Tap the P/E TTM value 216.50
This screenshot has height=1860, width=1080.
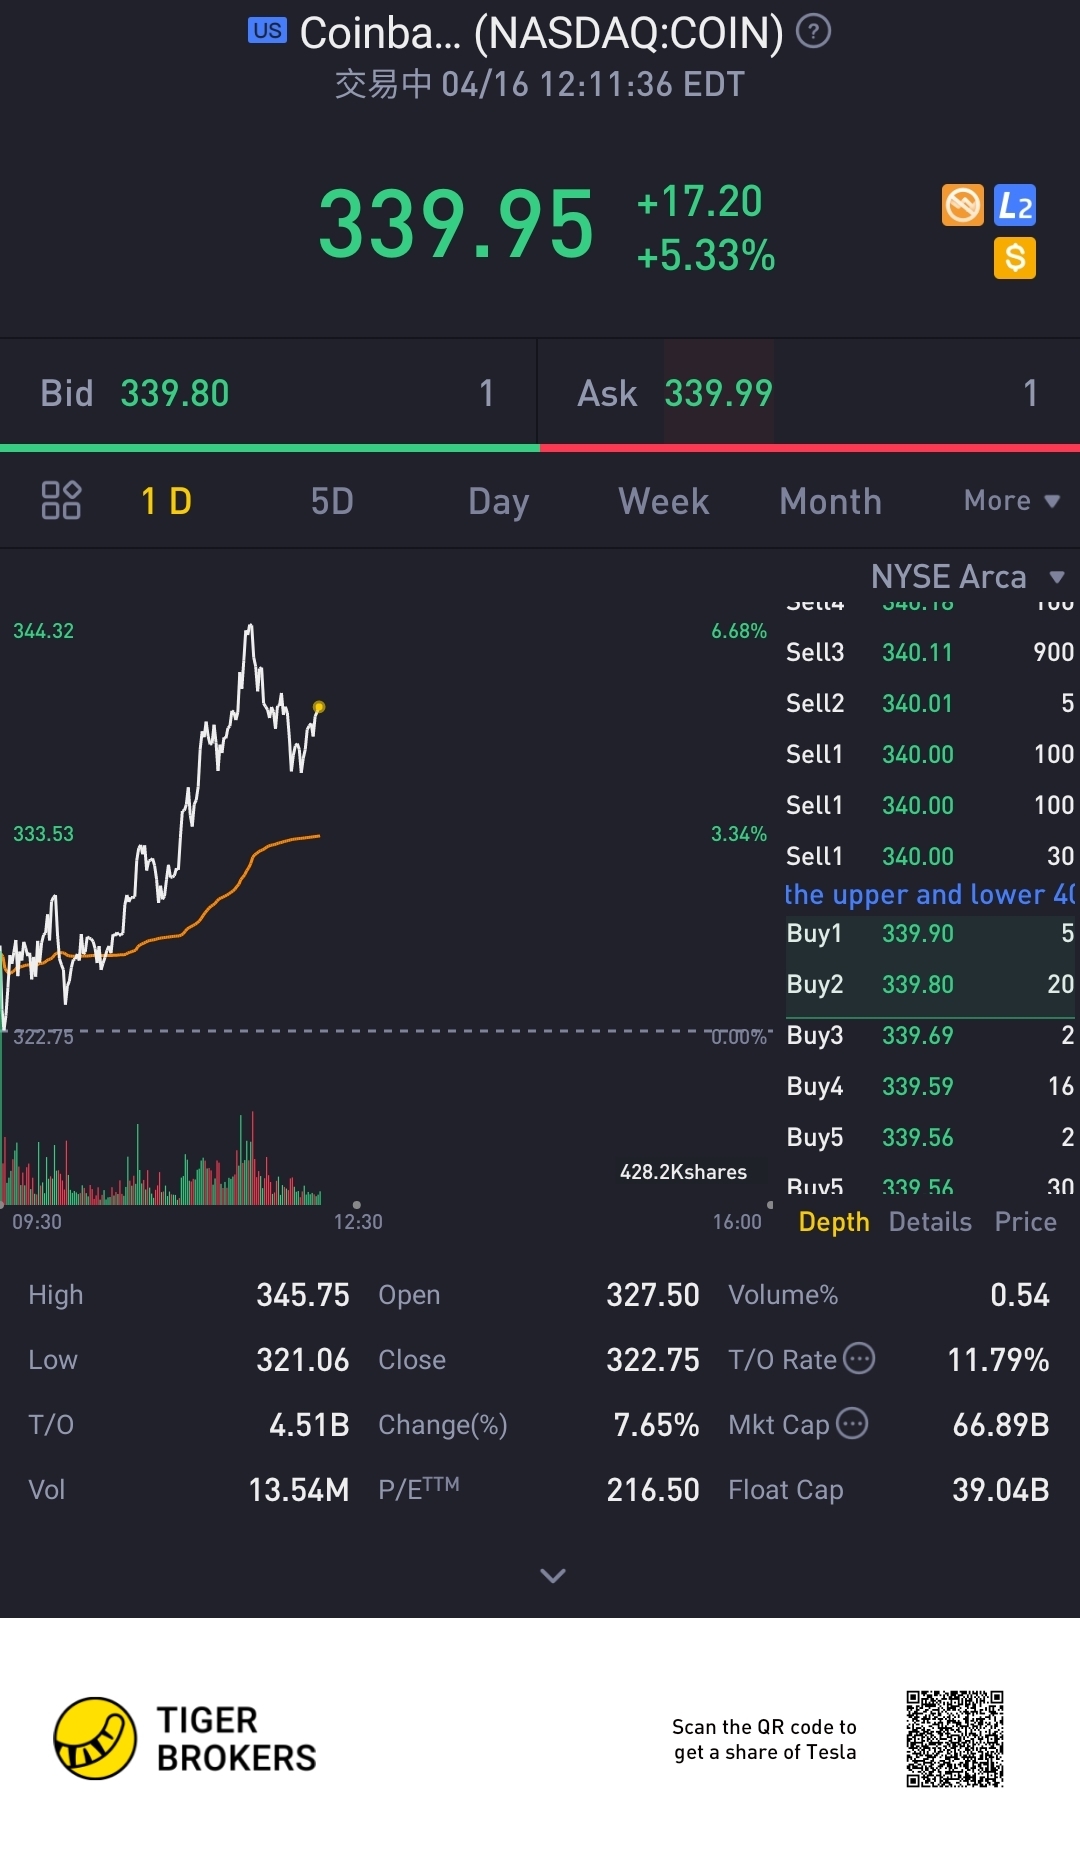pyautogui.click(x=653, y=1490)
